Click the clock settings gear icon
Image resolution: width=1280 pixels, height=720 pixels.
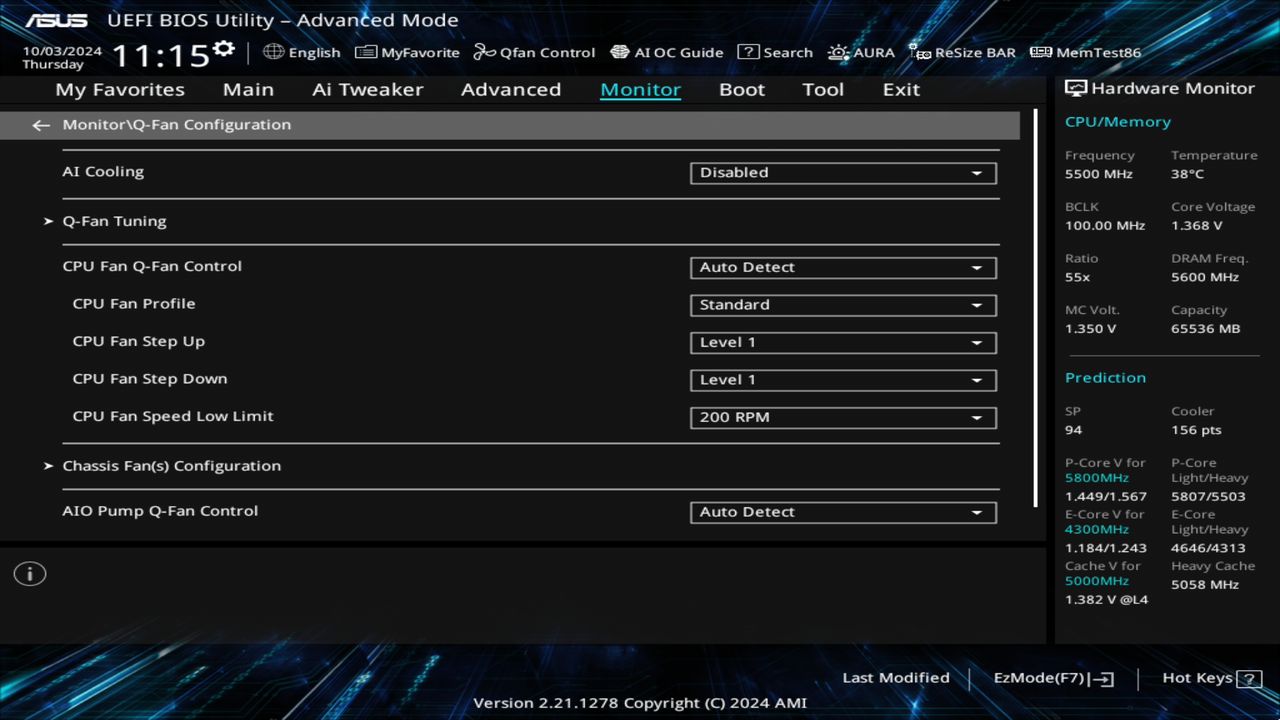tap(224, 47)
